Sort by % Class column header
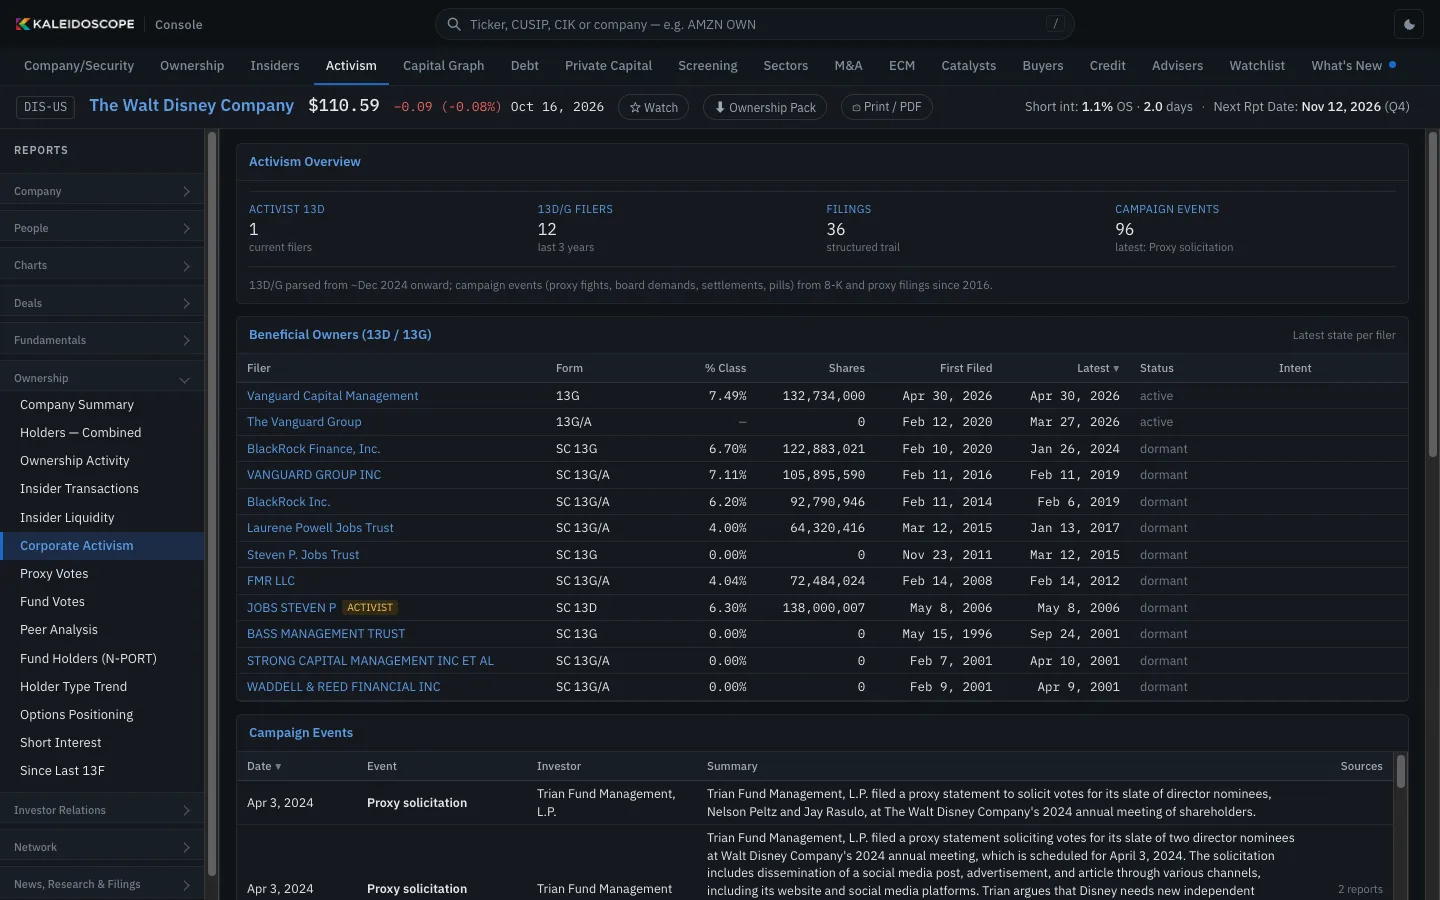The height and width of the screenshot is (900, 1440). click(x=725, y=368)
